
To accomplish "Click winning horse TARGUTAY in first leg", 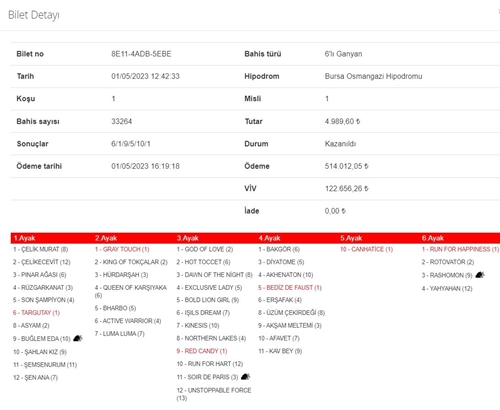I will (36, 313).
